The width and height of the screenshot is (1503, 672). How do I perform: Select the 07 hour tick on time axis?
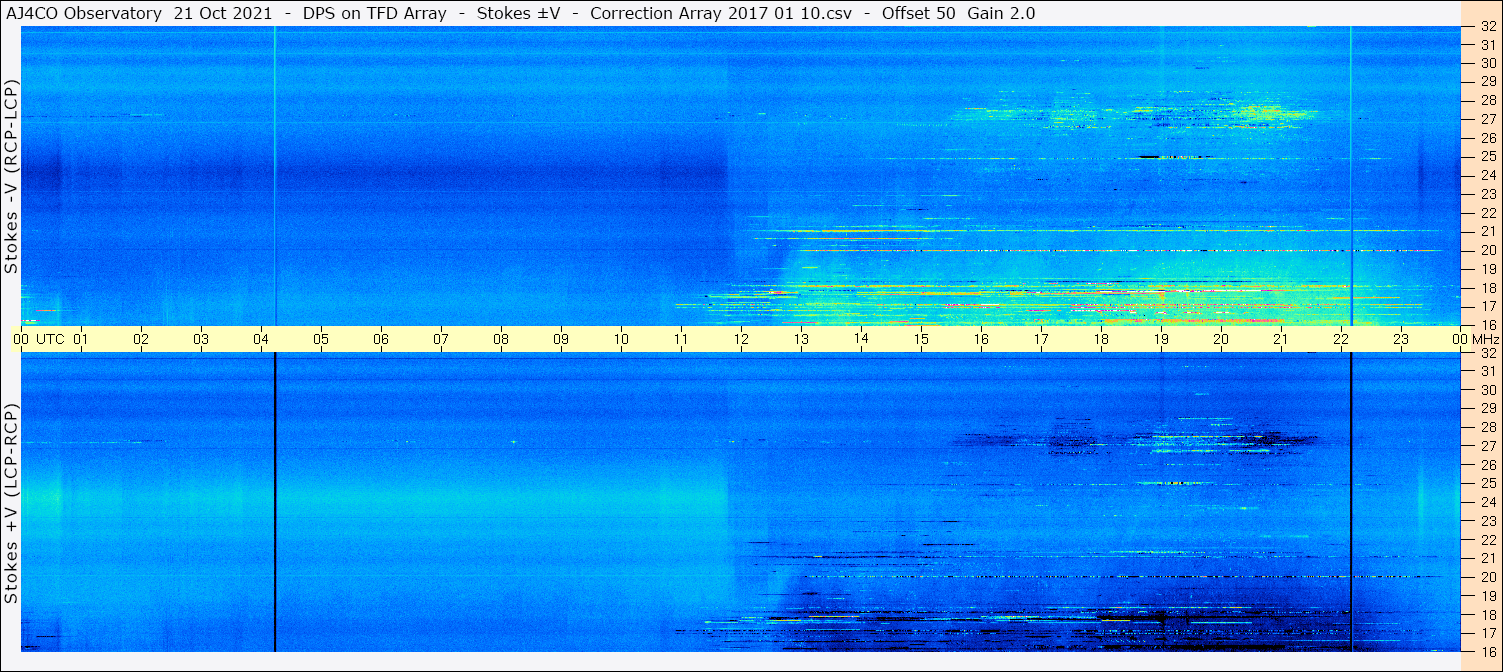pos(441,340)
